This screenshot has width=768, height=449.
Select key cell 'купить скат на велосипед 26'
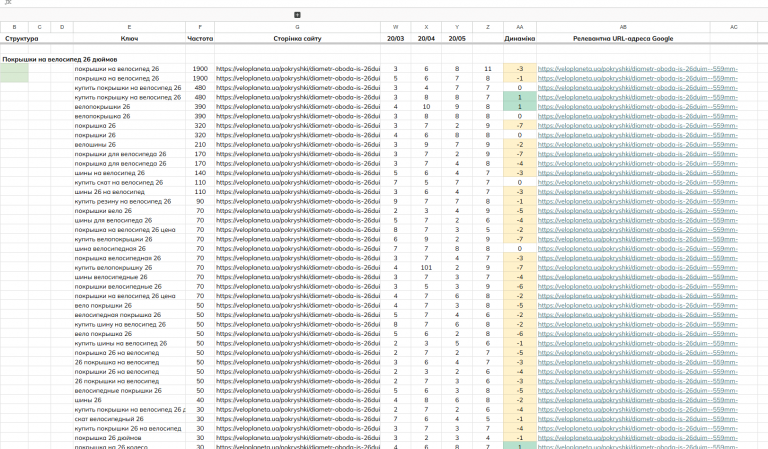pyautogui.click(x=129, y=182)
